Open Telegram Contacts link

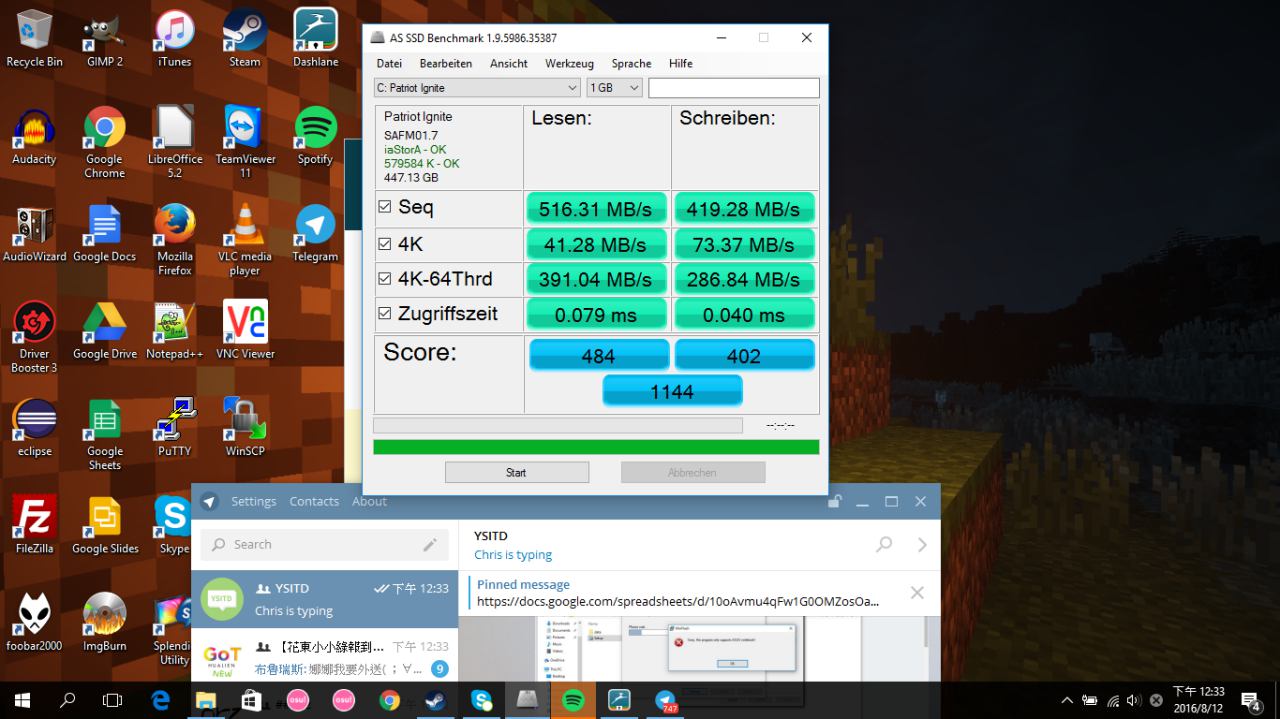click(x=314, y=502)
